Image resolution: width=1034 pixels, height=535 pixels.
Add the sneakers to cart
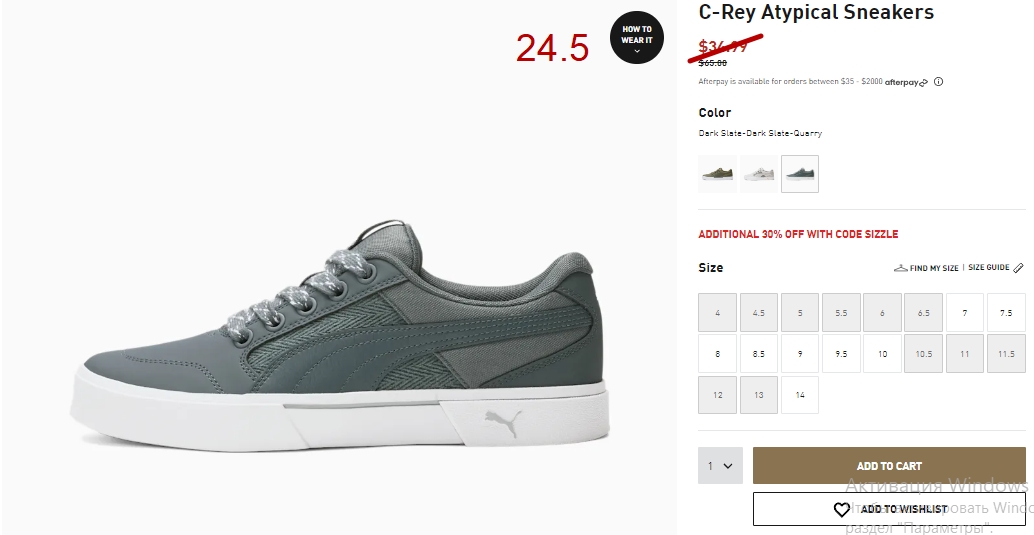[x=889, y=466]
